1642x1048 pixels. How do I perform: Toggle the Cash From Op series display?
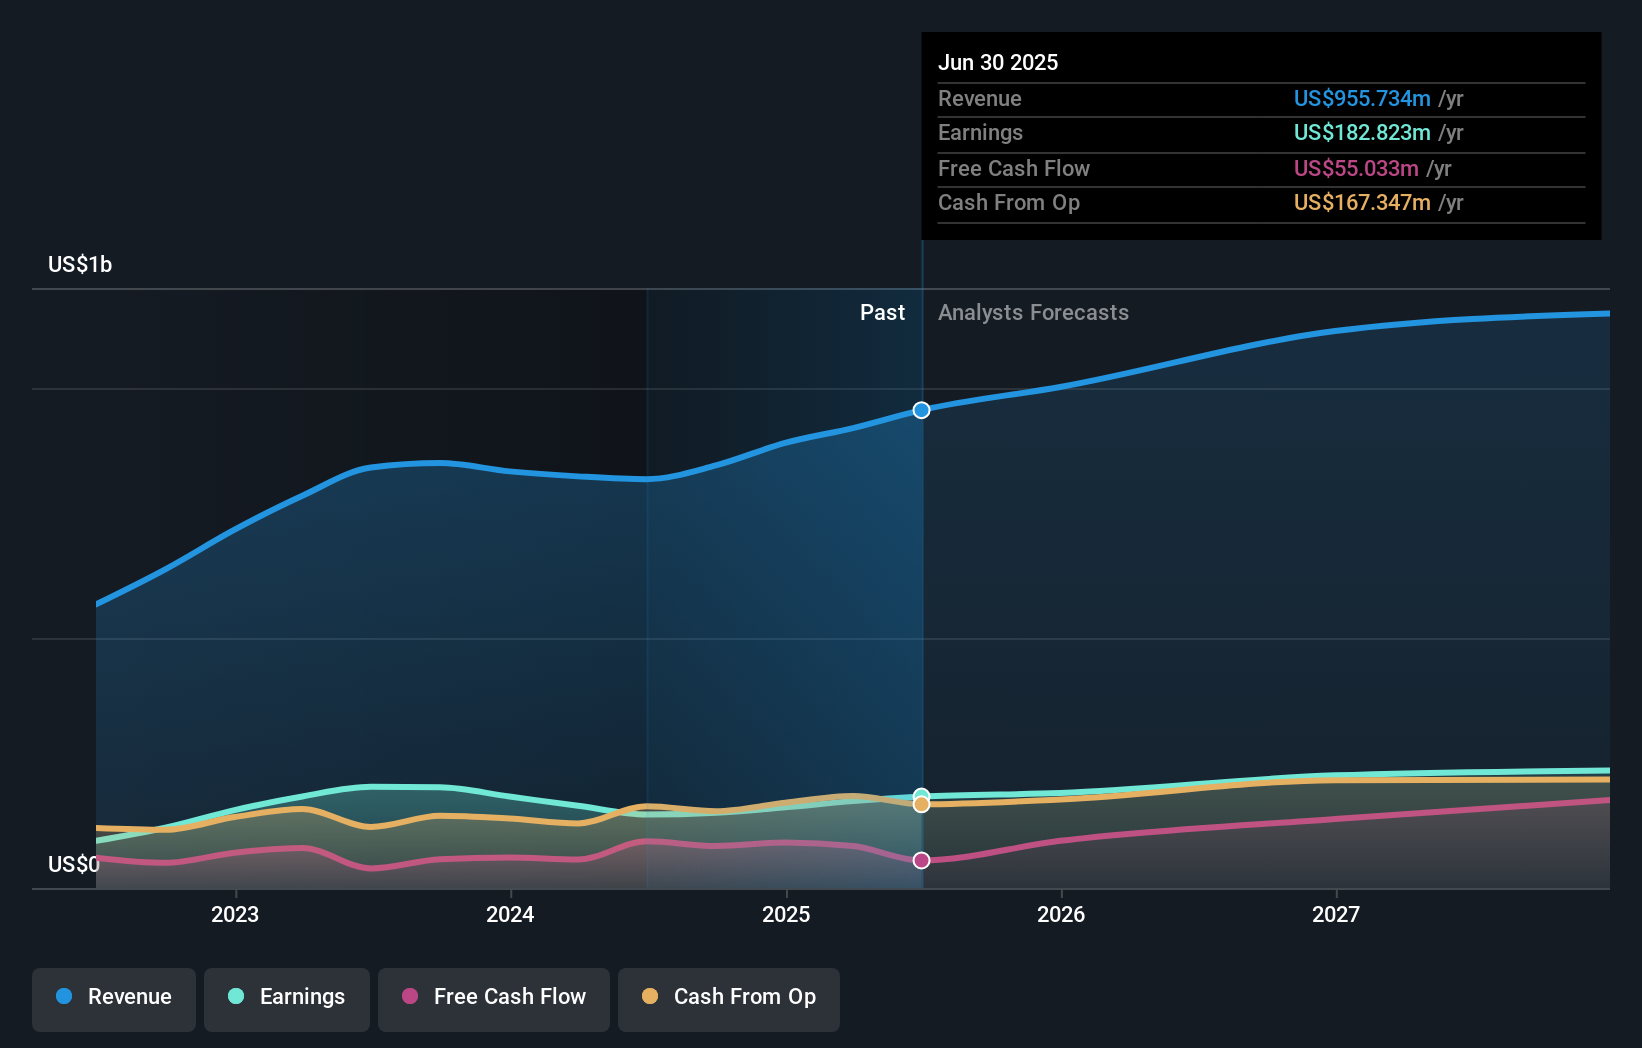click(x=729, y=997)
